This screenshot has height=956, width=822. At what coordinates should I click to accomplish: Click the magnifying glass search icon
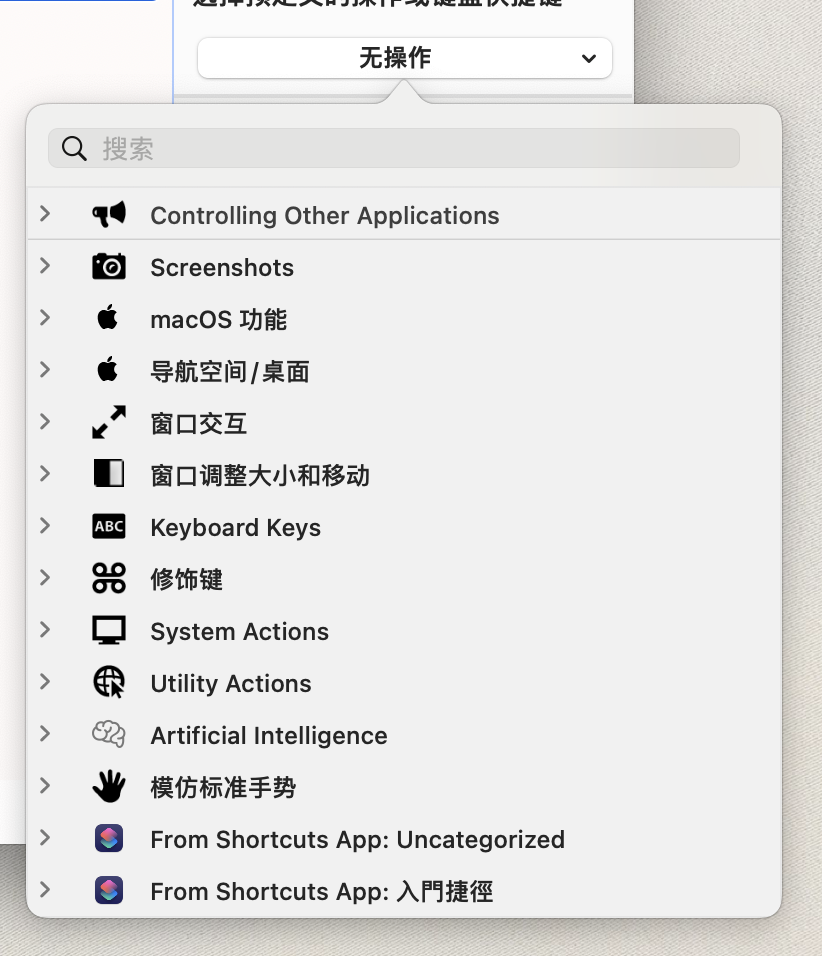click(x=74, y=148)
